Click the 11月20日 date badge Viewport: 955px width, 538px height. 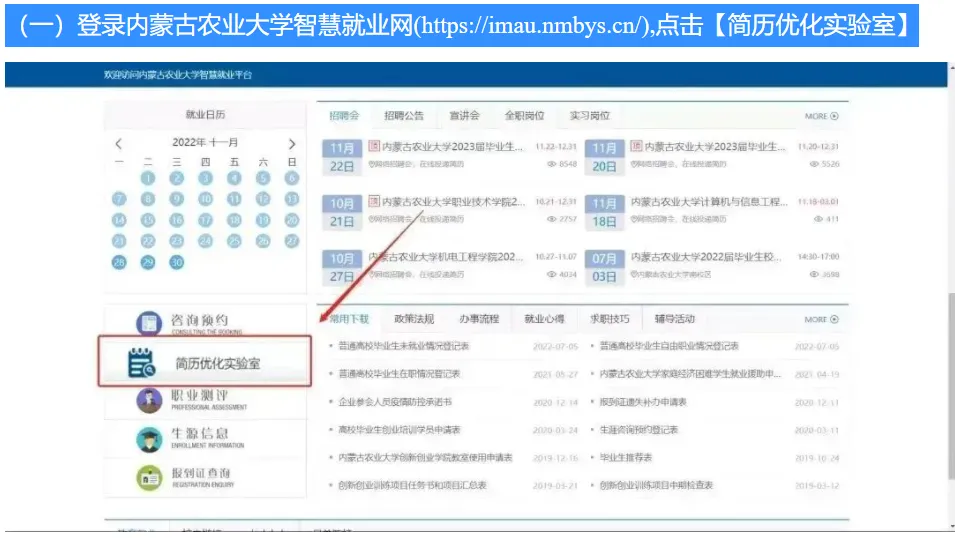604,157
